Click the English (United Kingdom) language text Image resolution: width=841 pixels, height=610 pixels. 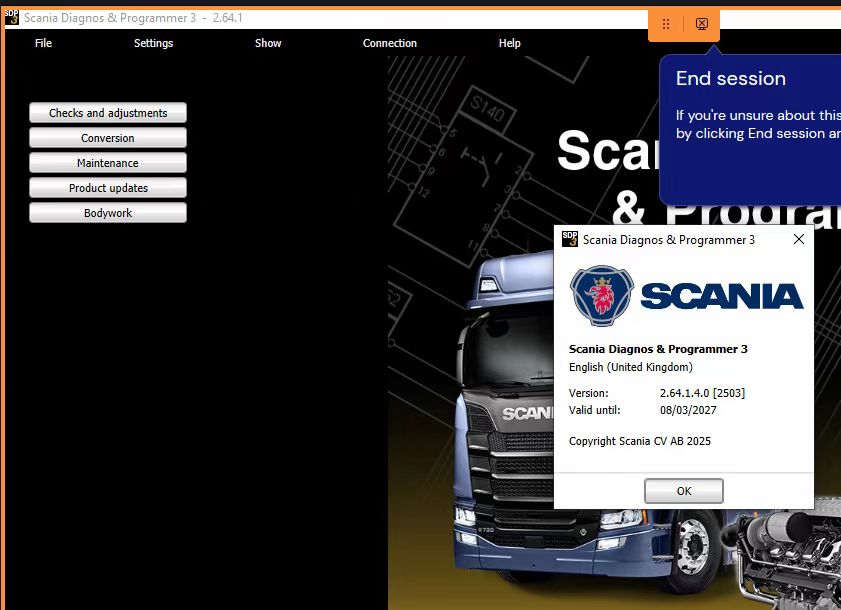tap(631, 367)
